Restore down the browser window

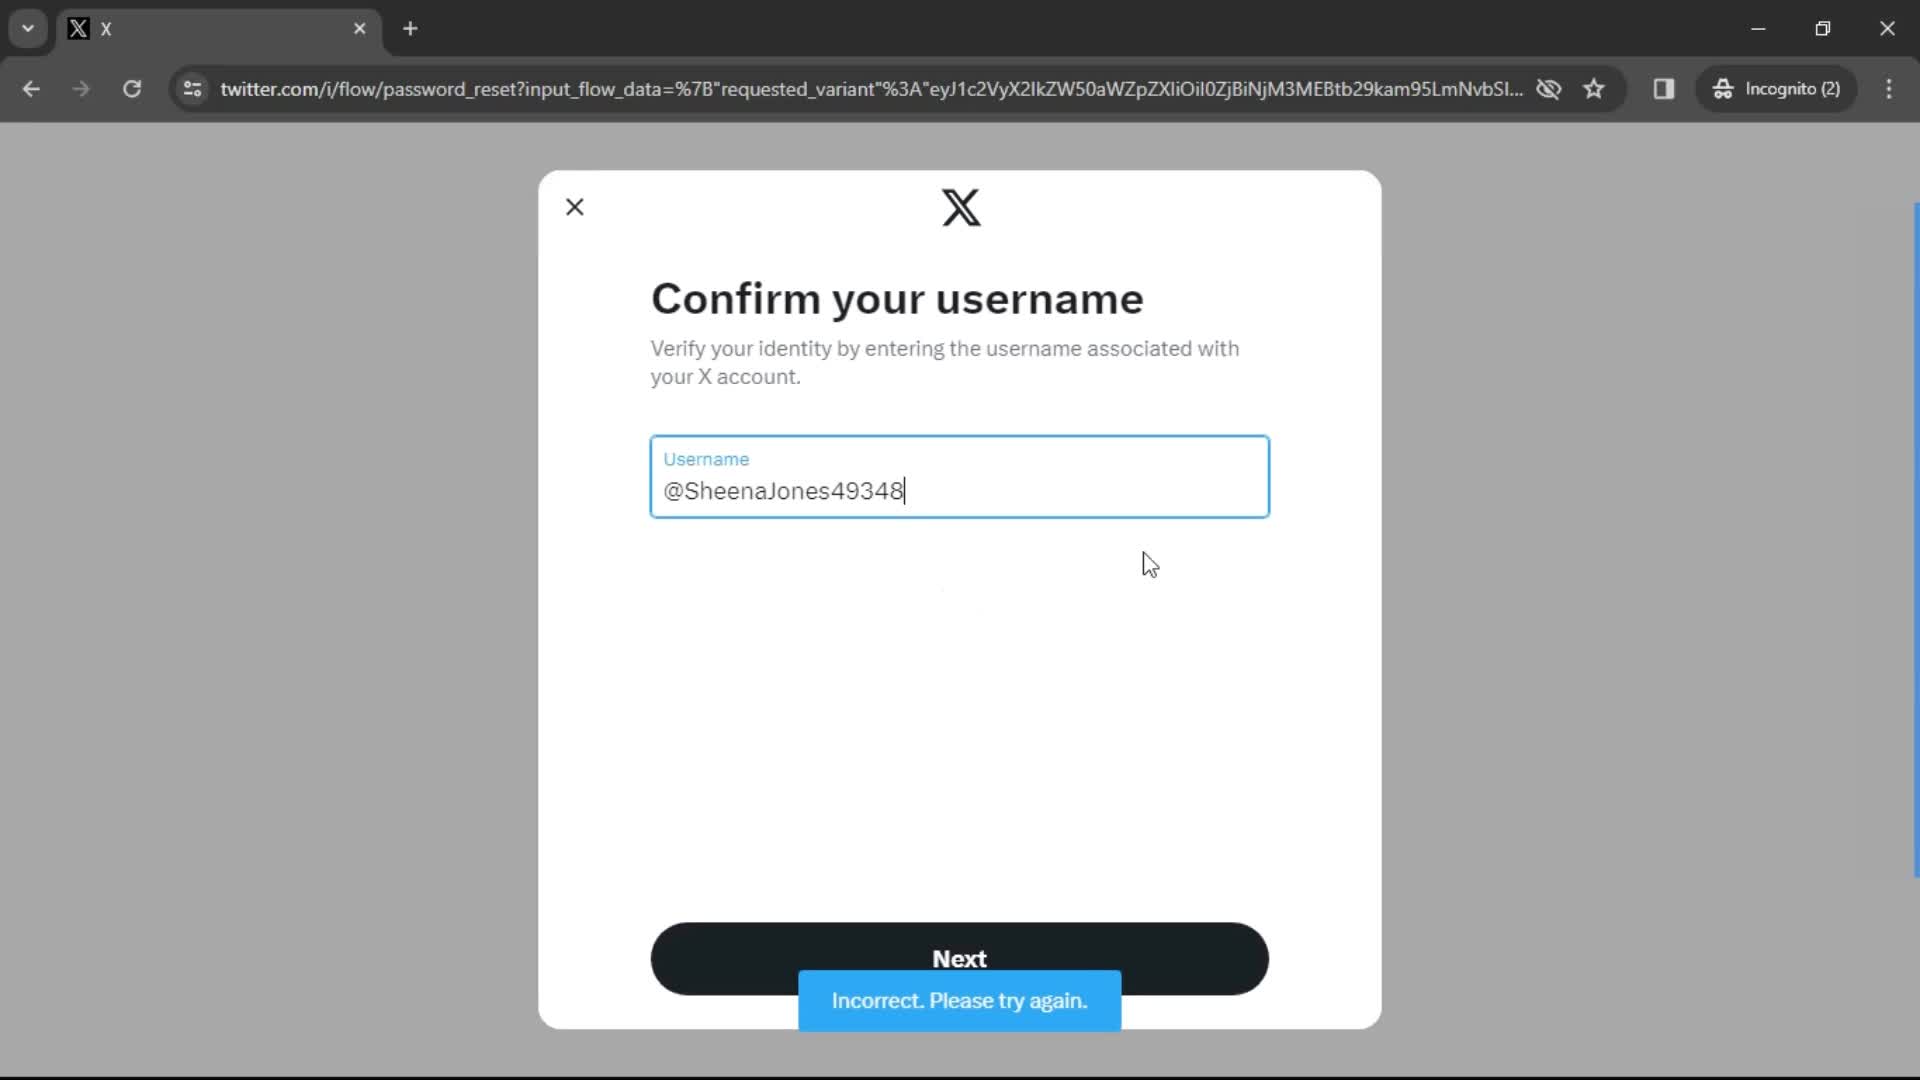(x=1823, y=29)
